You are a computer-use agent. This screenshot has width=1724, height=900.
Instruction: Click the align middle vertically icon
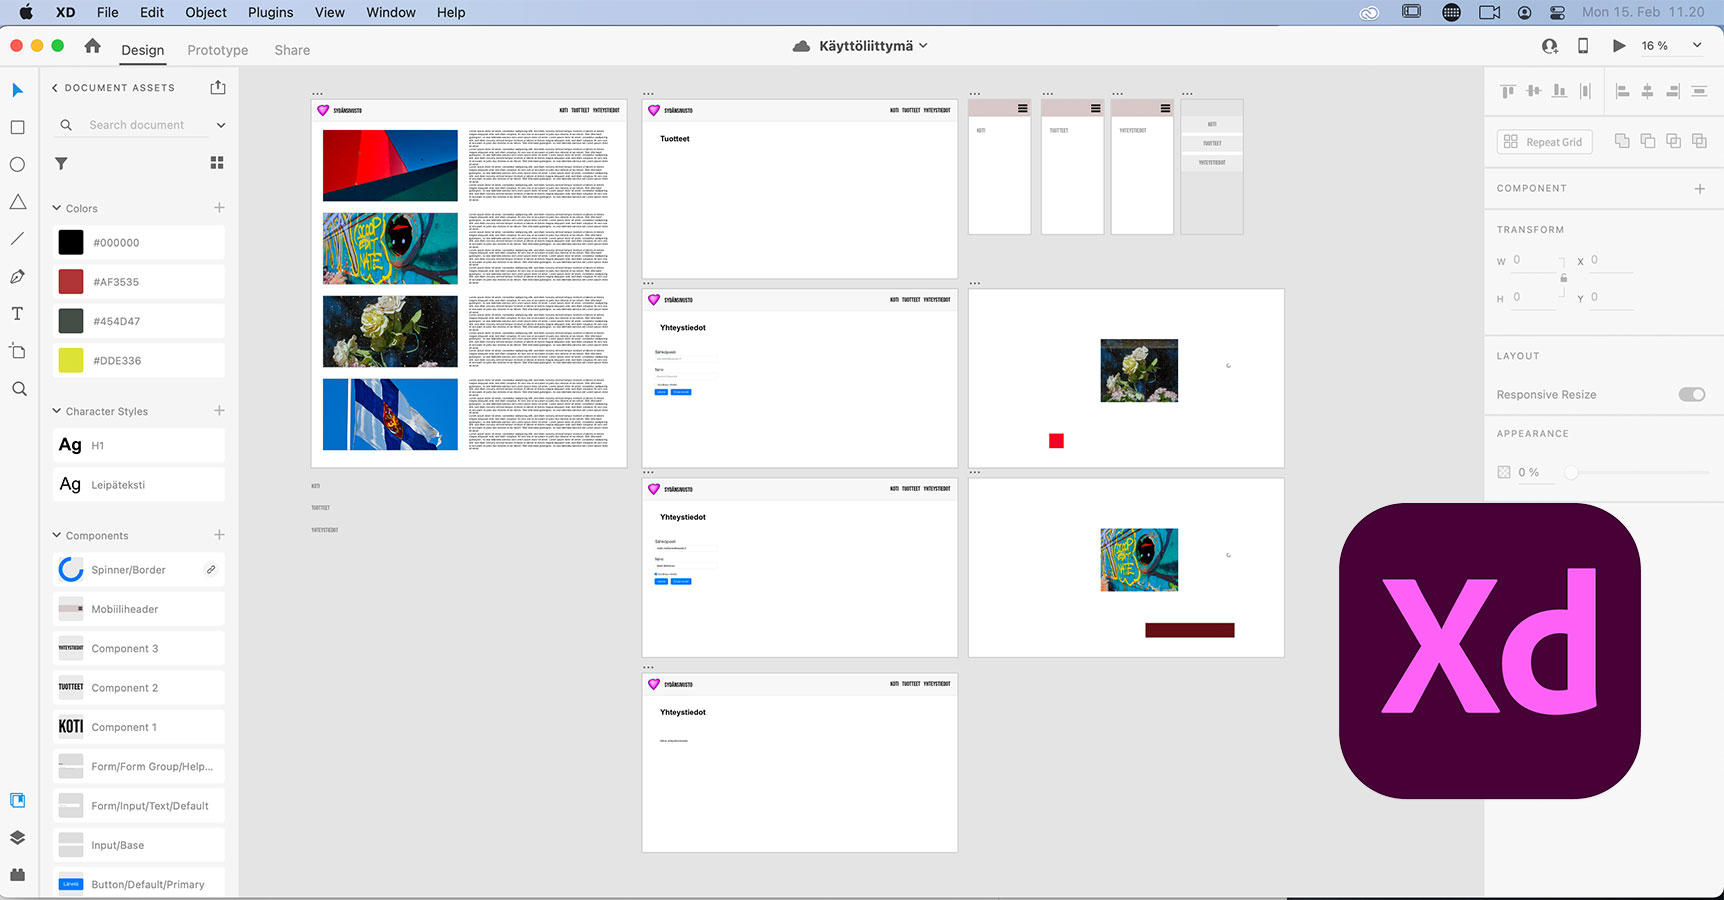(1534, 91)
